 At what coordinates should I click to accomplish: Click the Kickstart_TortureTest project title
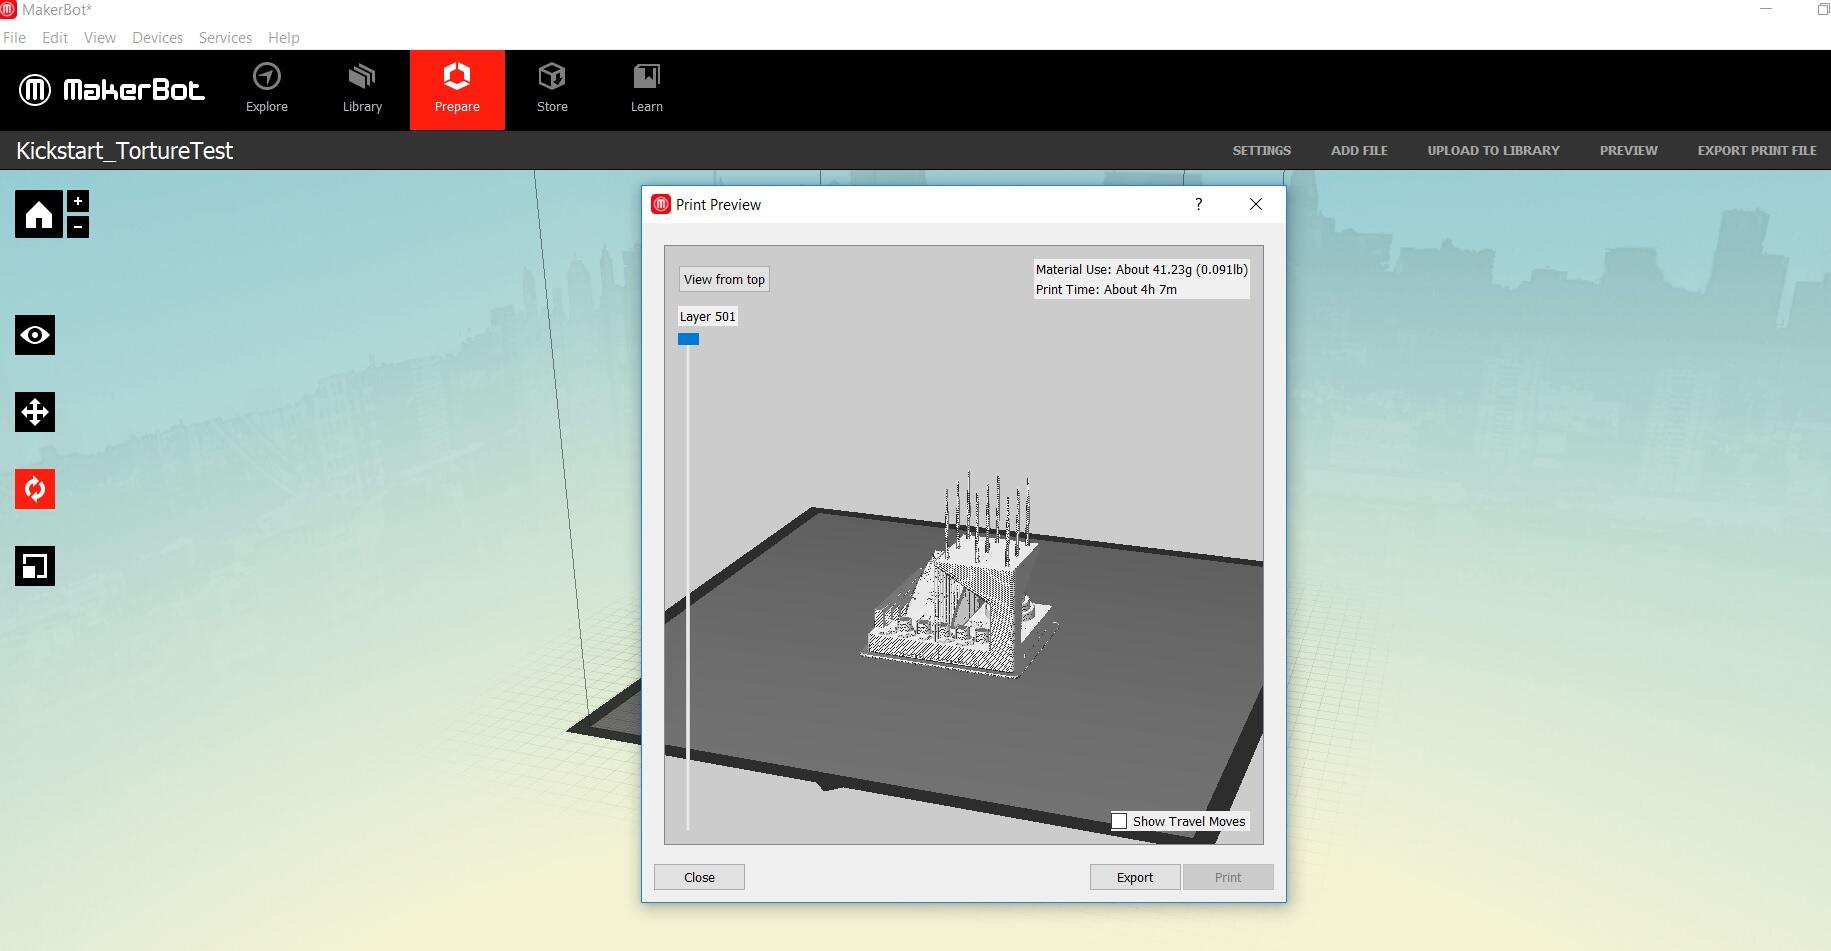124,150
